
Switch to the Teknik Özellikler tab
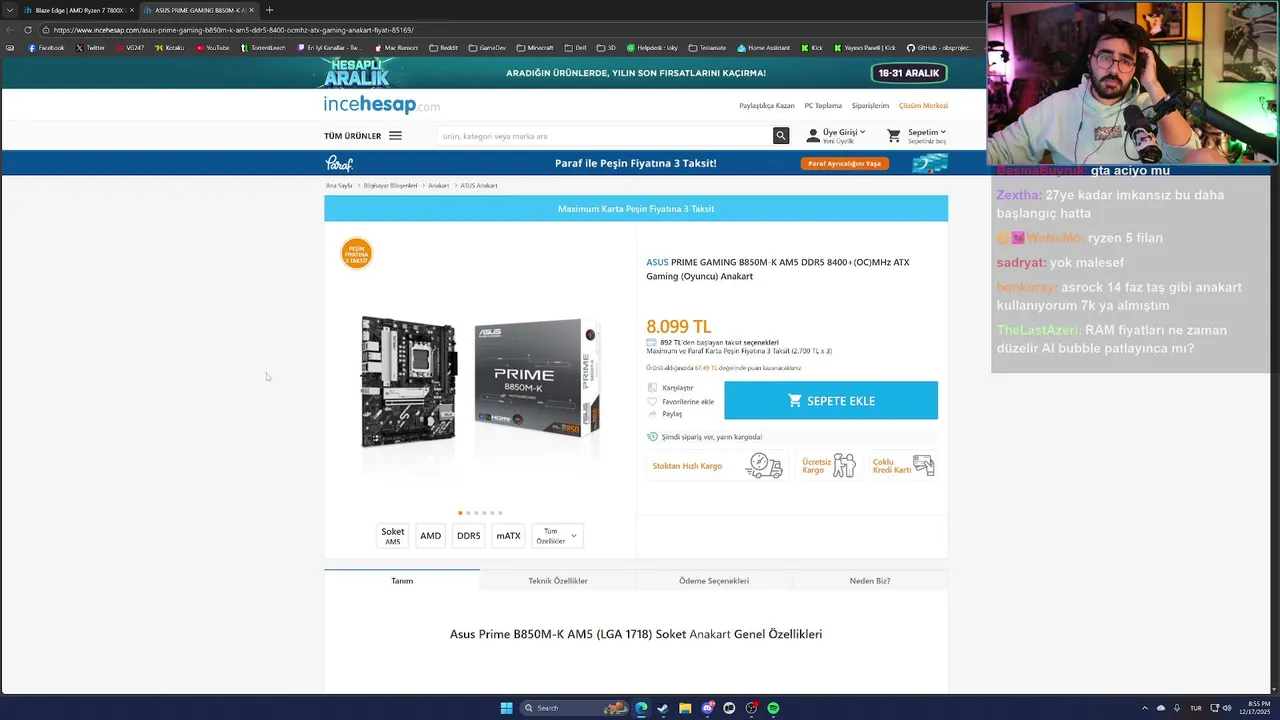click(558, 580)
